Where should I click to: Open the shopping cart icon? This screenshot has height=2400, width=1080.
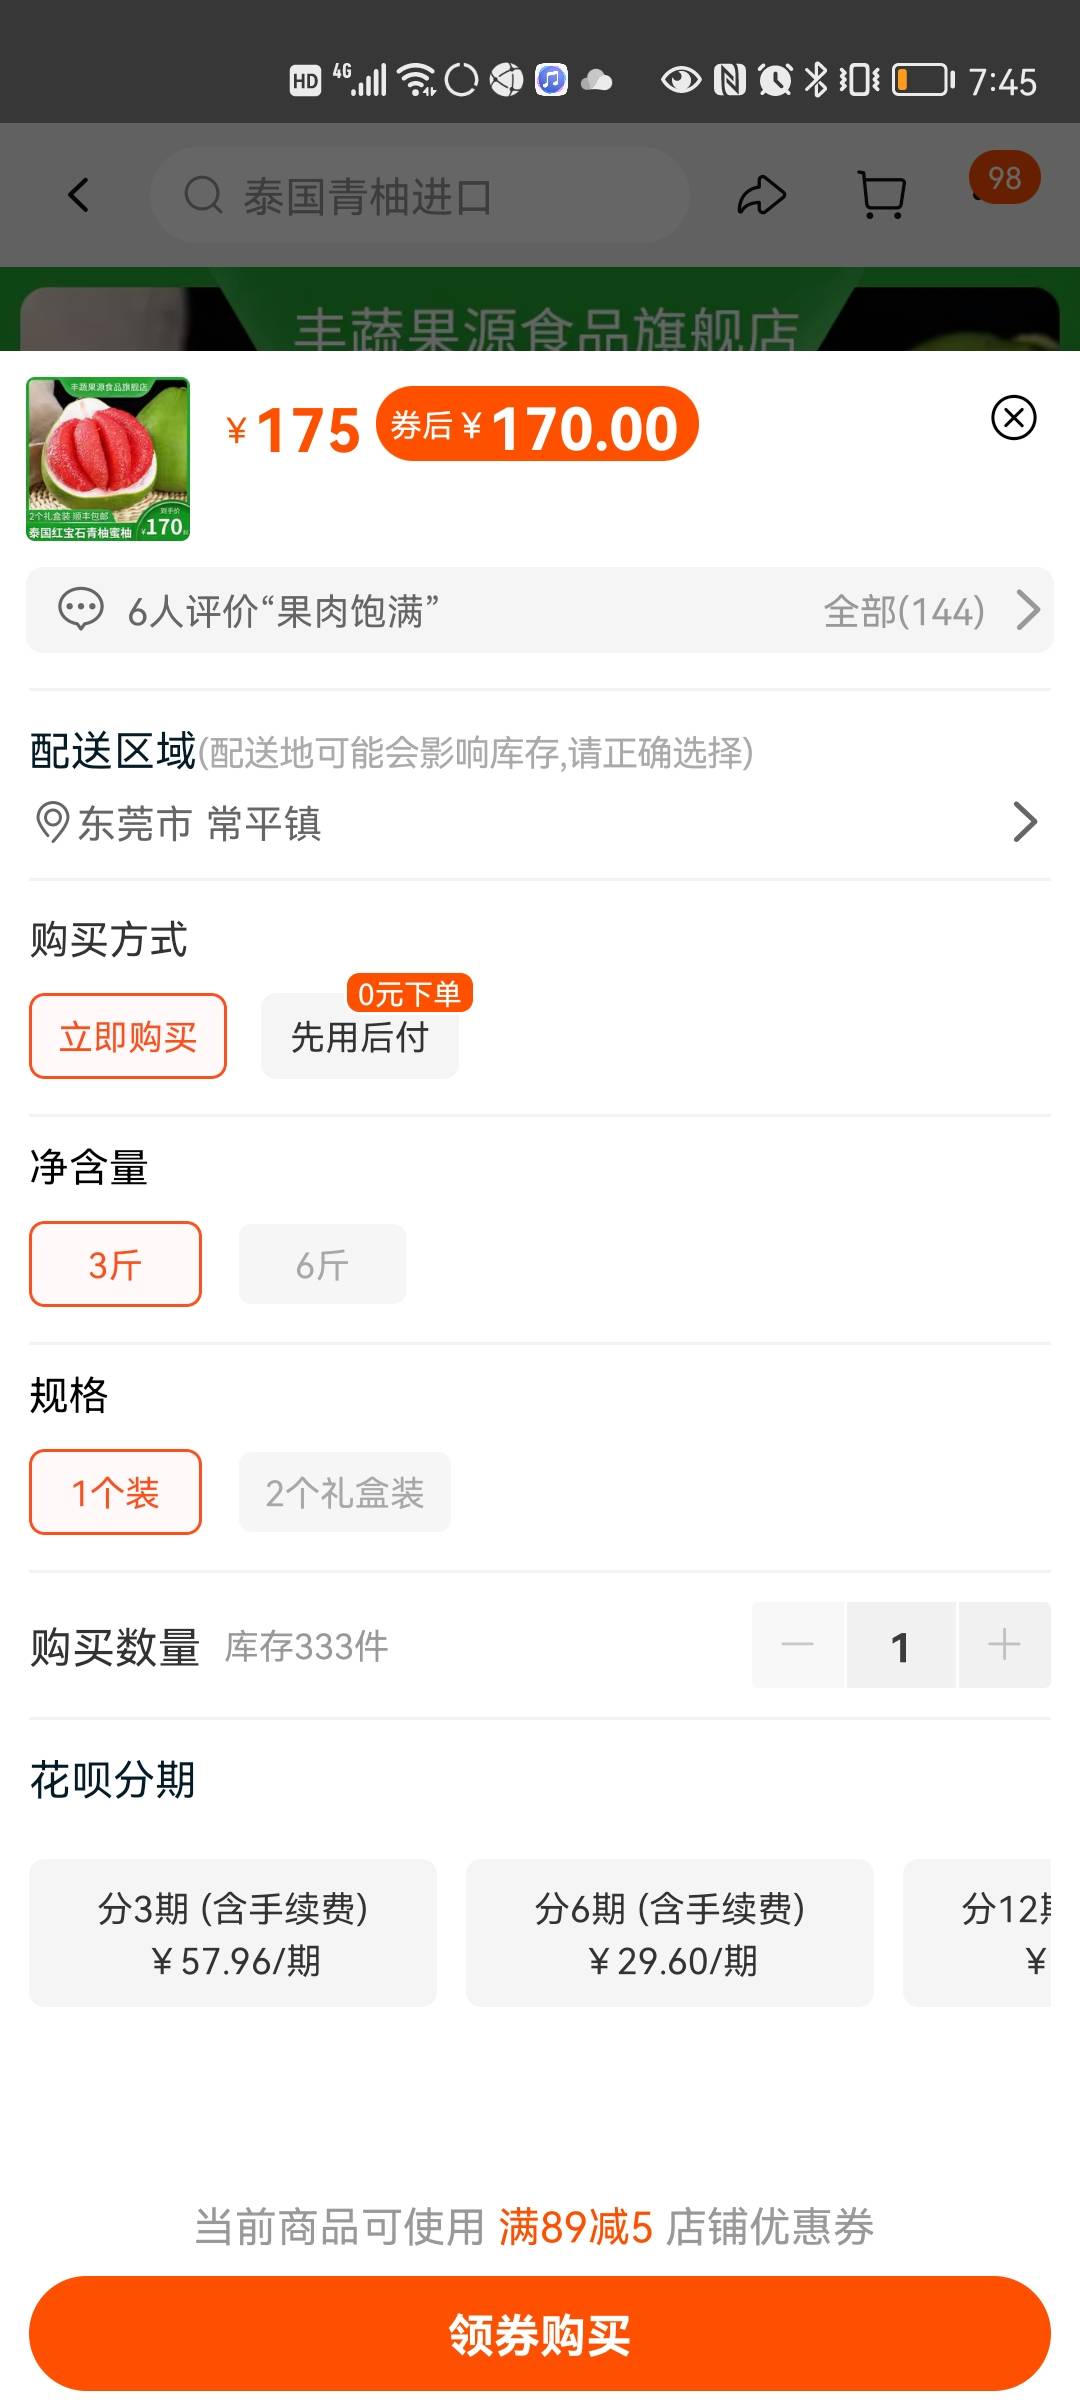(x=882, y=195)
